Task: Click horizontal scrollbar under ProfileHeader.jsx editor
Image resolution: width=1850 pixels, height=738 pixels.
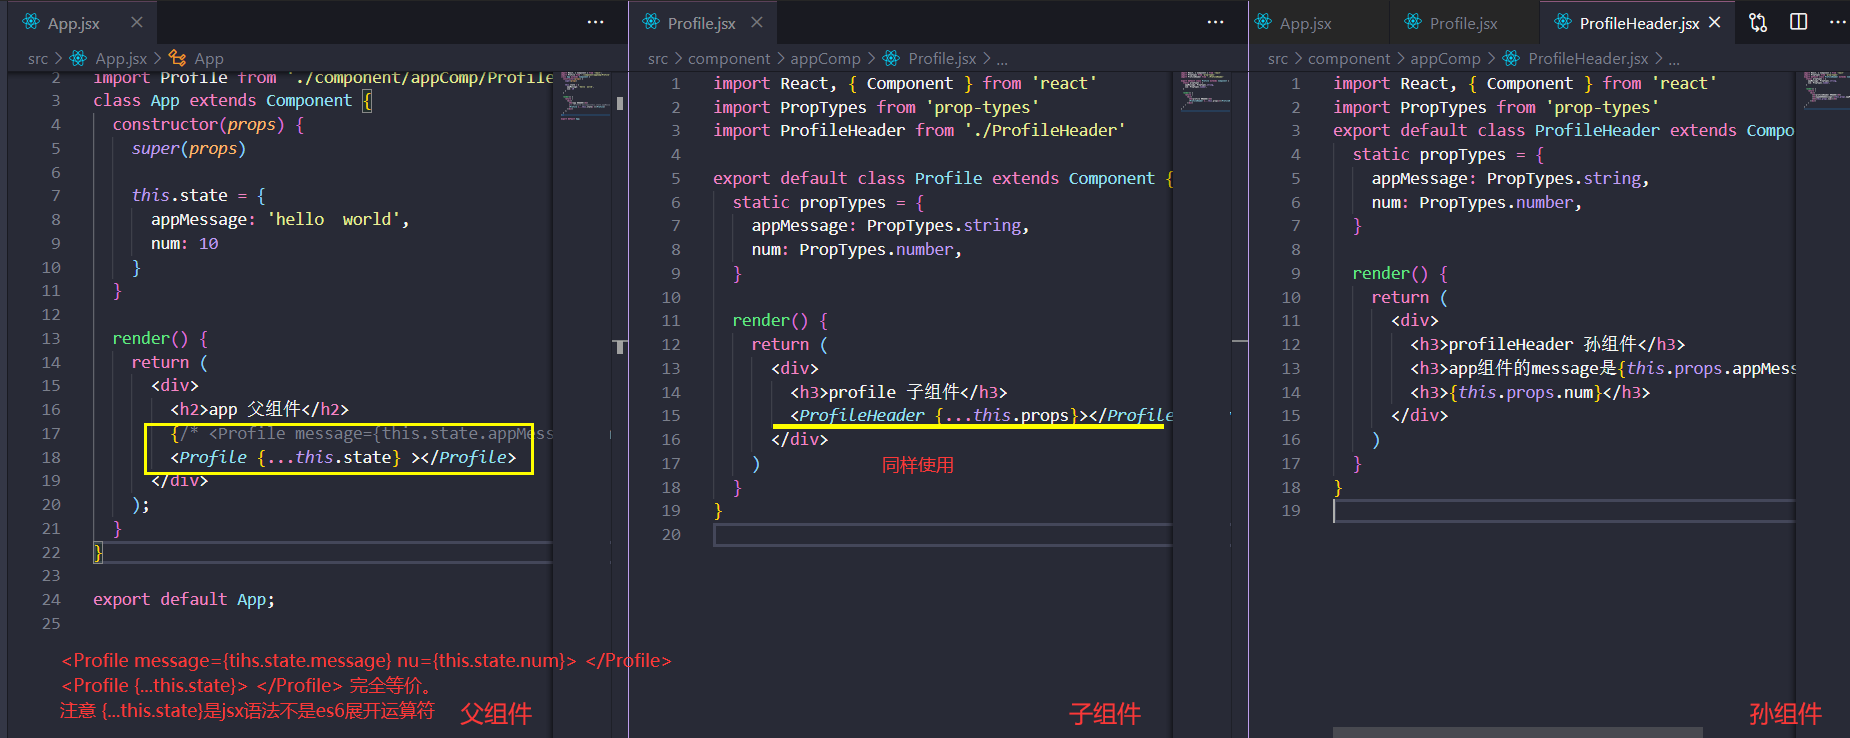Action: [1518, 732]
